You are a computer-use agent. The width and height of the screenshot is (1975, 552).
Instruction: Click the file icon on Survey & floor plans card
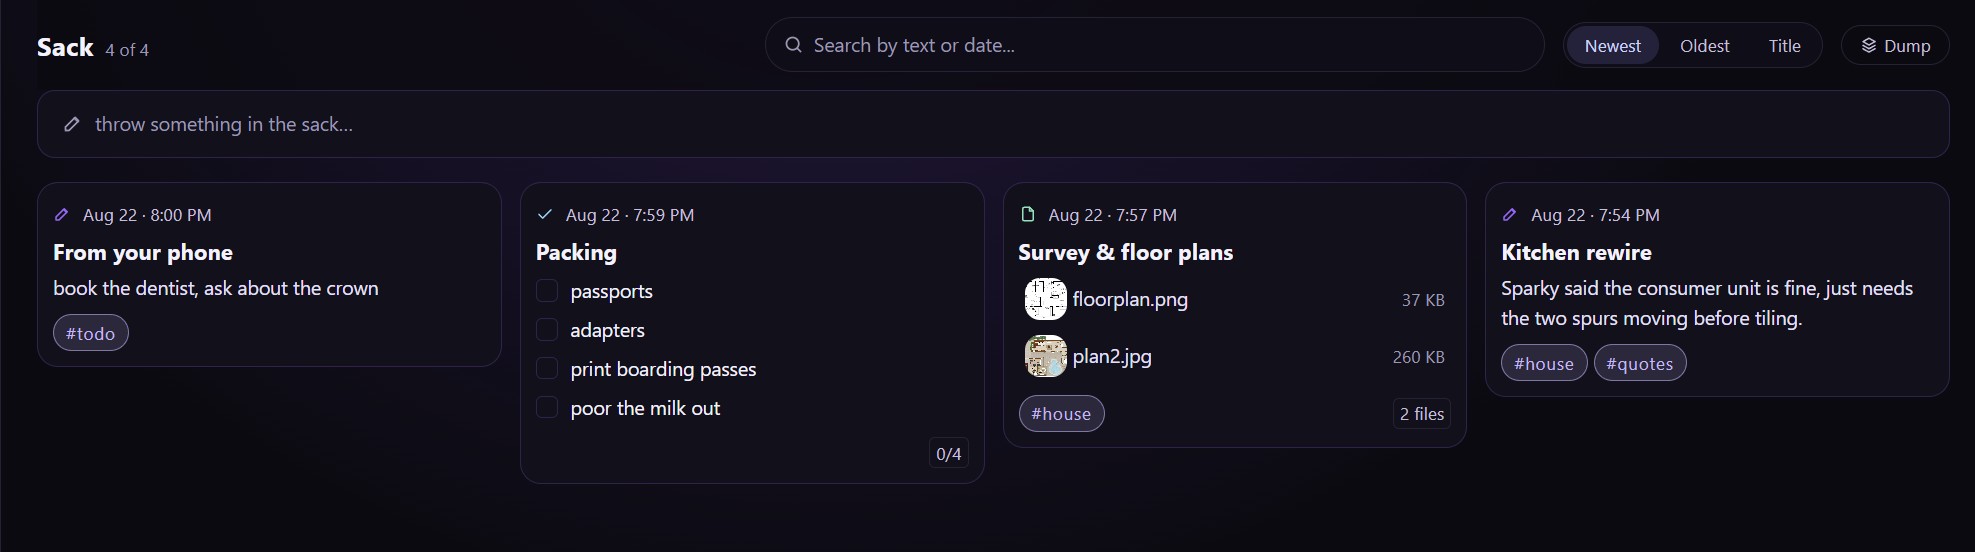click(x=1027, y=215)
